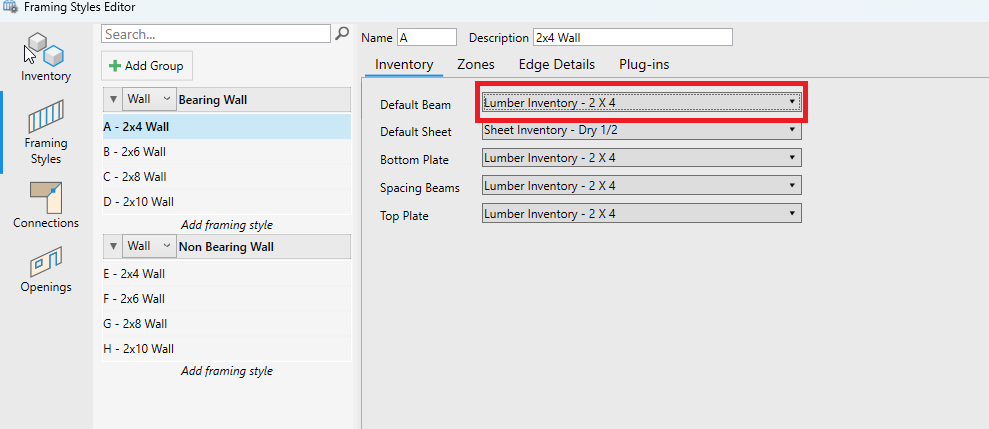Click the Search input box

pos(216,34)
